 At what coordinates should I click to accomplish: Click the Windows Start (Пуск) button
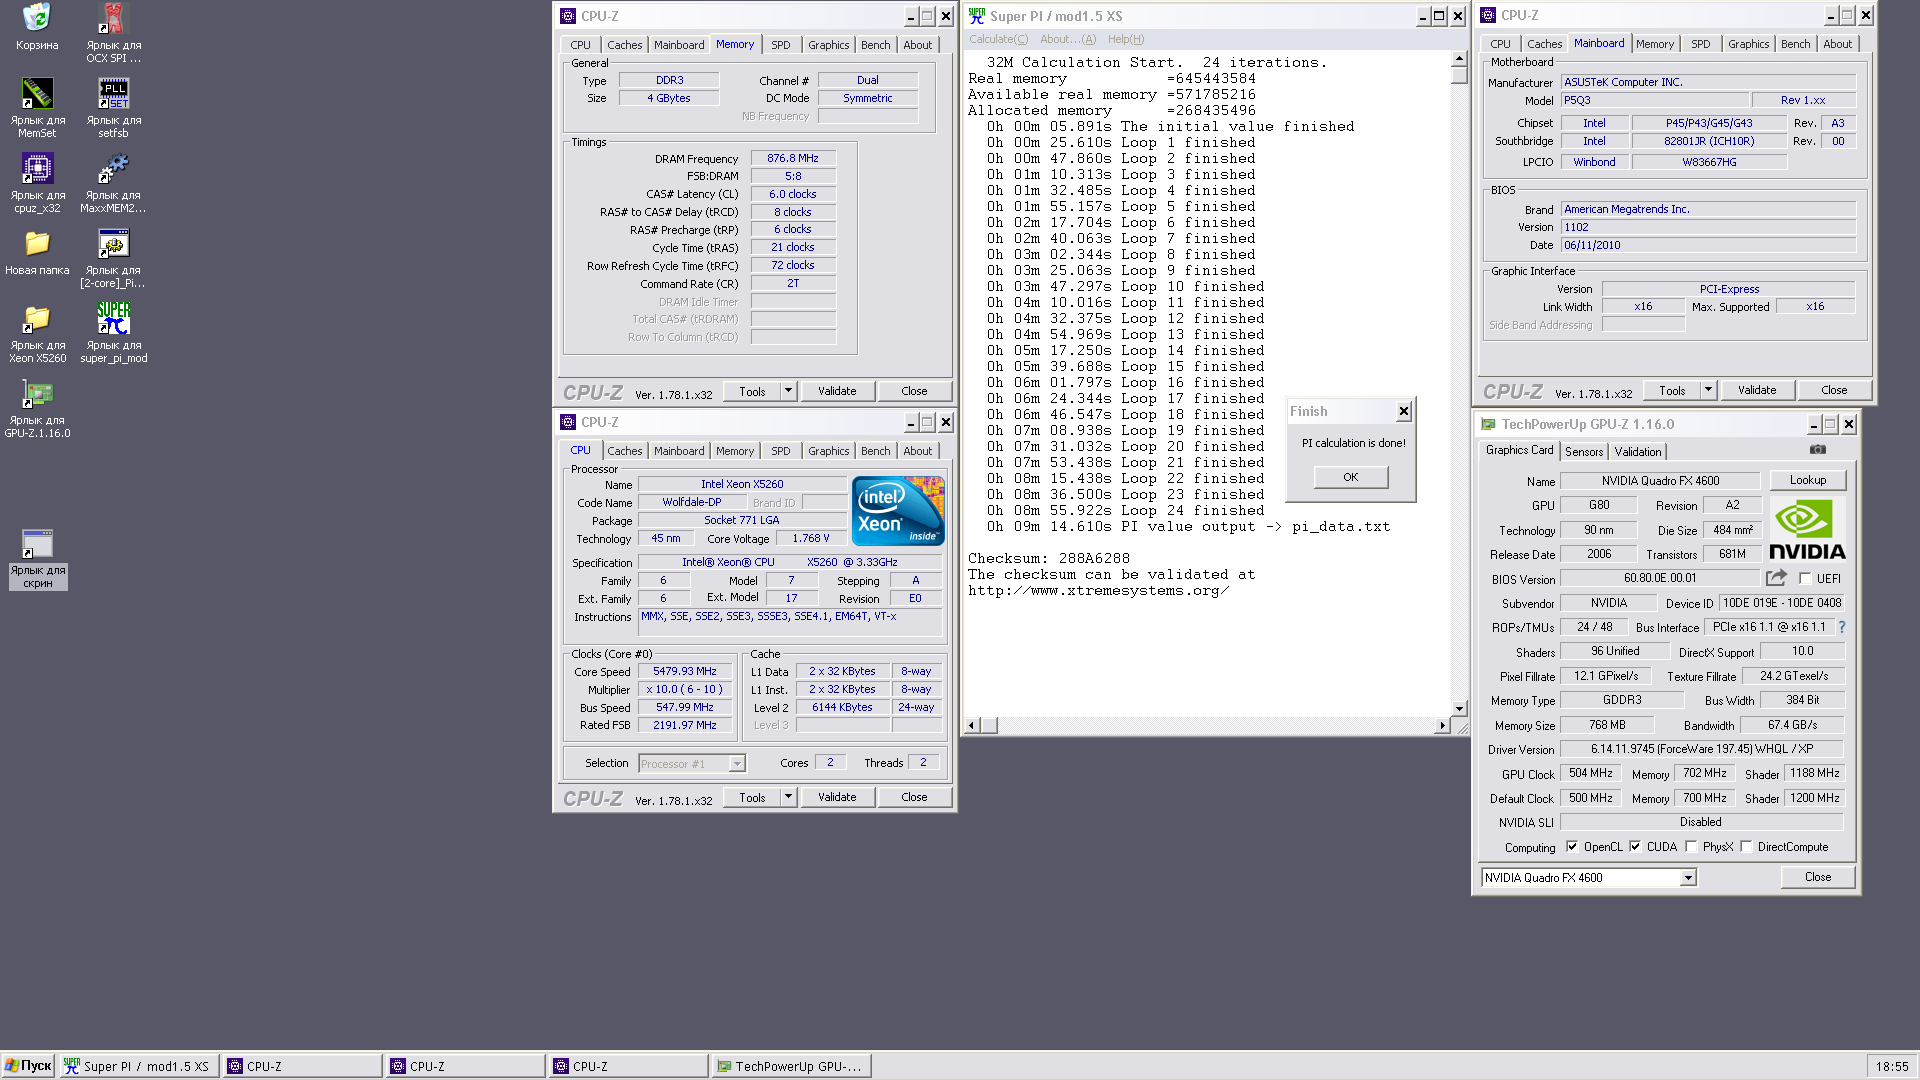[x=28, y=1066]
